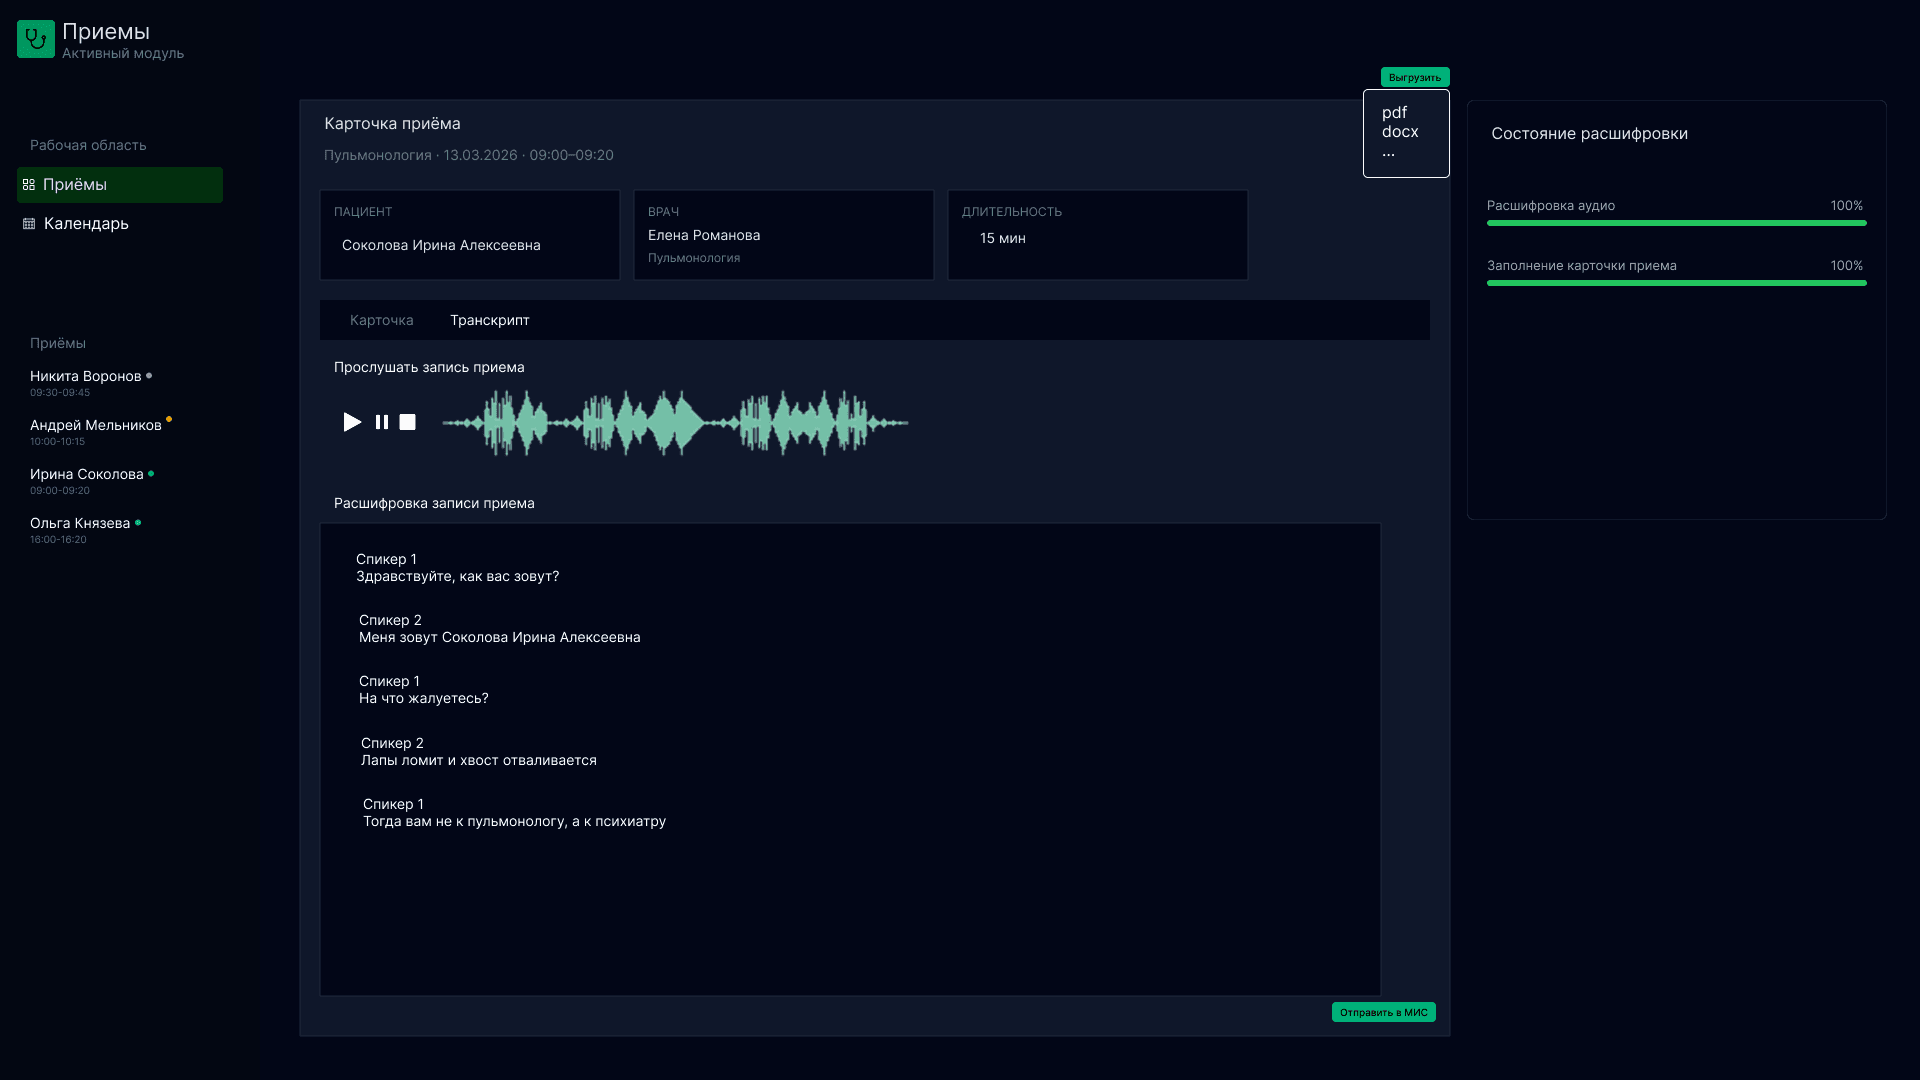Open Никита Воронов appointment
The height and width of the screenshot is (1080, 1920).
(85, 377)
